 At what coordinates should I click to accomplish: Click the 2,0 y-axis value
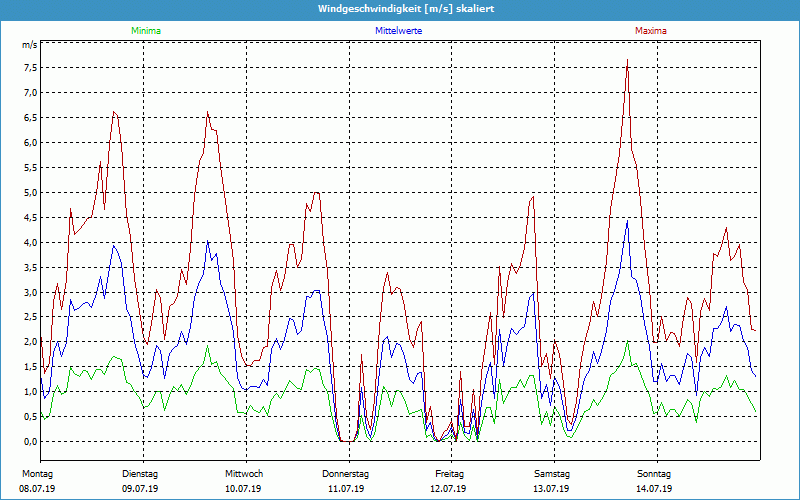click(x=31, y=342)
